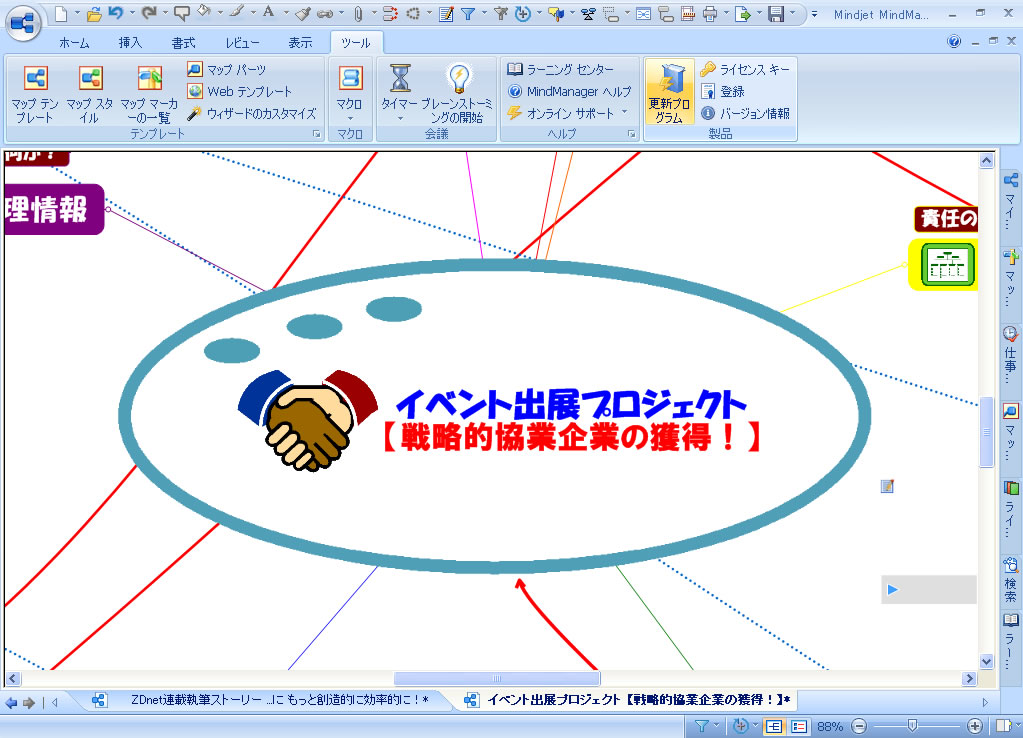Expand the gray play arrow panel
This screenshot has height=738, width=1023.
pyautogui.click(x=893, y=589)
